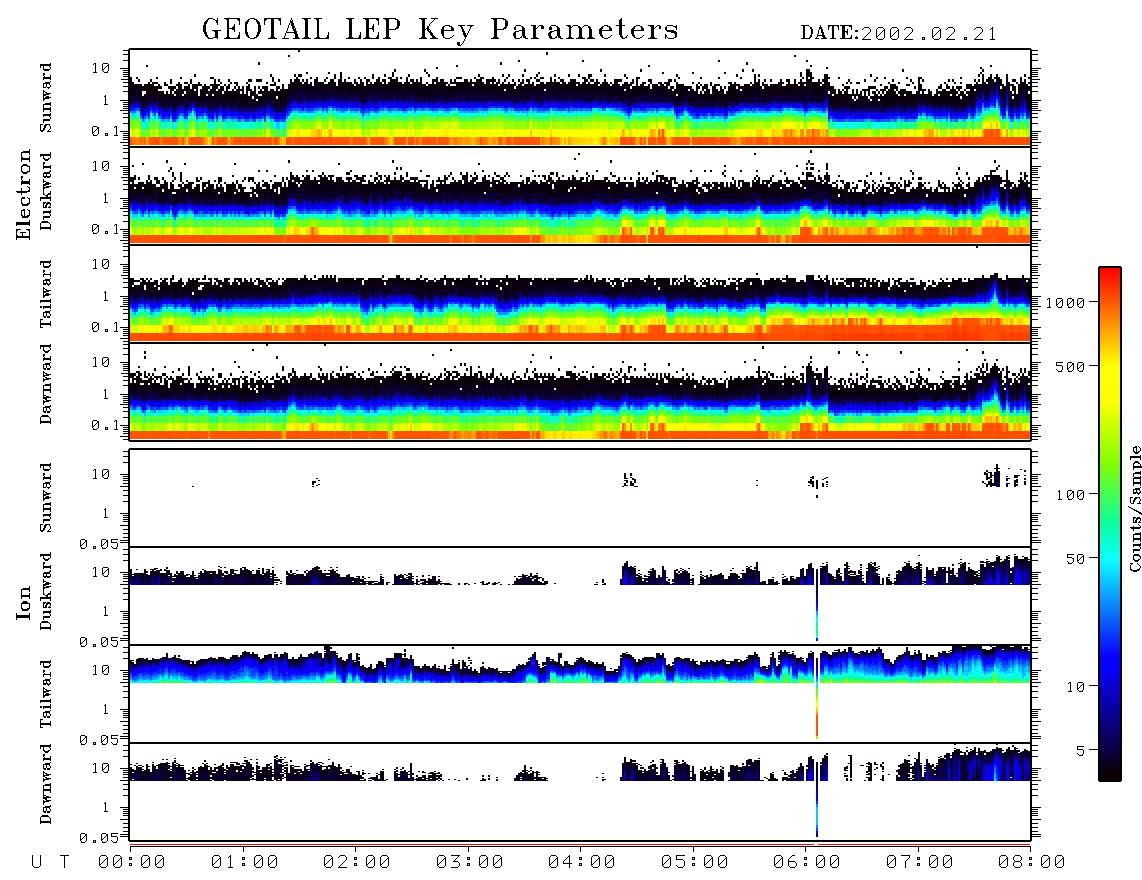Select the Ion Duskward axis label
The width and height of the screenshot is (1142, 880).
coord(45,591)
